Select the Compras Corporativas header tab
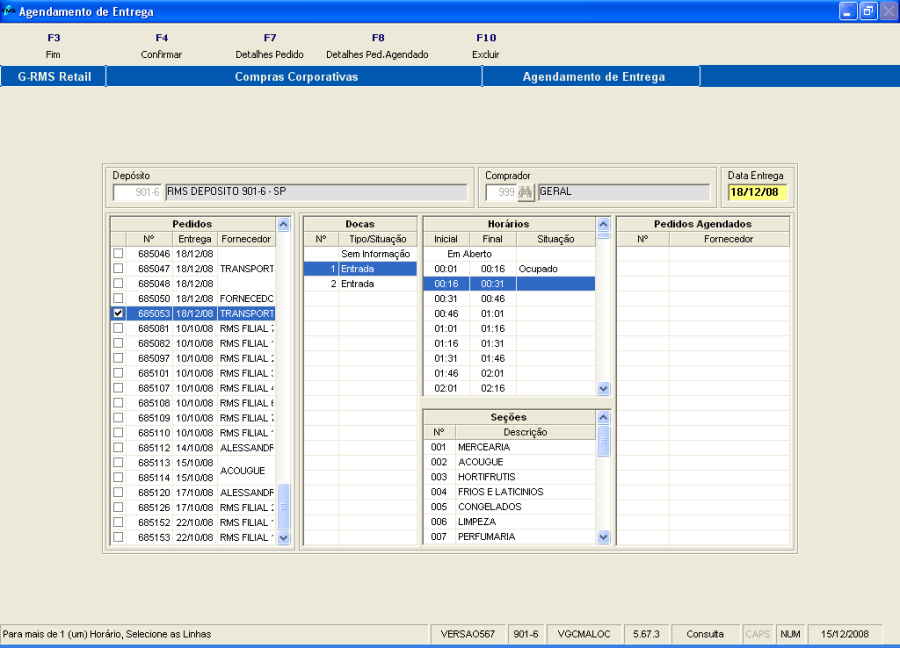Screen dimensions: 900x648 click(295, 77)
